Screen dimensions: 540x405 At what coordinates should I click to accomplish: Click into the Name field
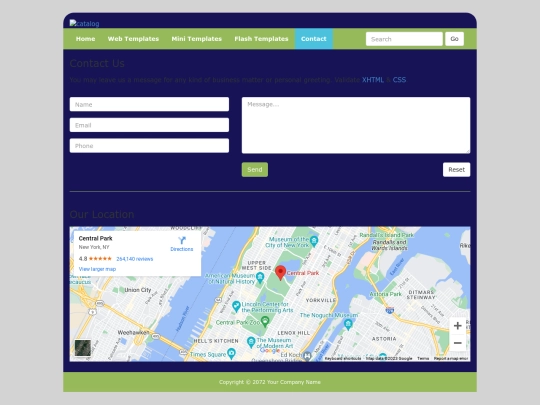click(x=149, y=104)
